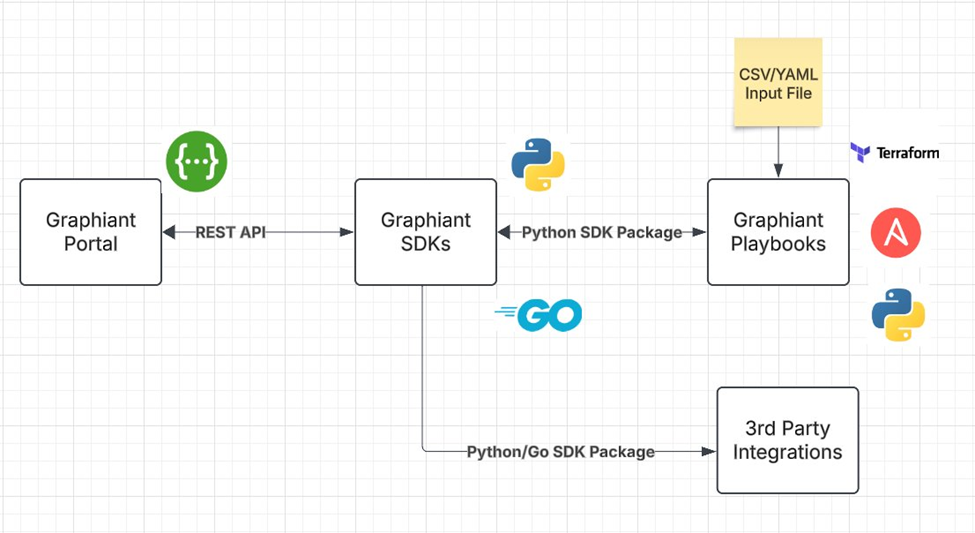Click the Python logo below Ansible
Screen dimensions: 975x533
click(x=898, y=315)
